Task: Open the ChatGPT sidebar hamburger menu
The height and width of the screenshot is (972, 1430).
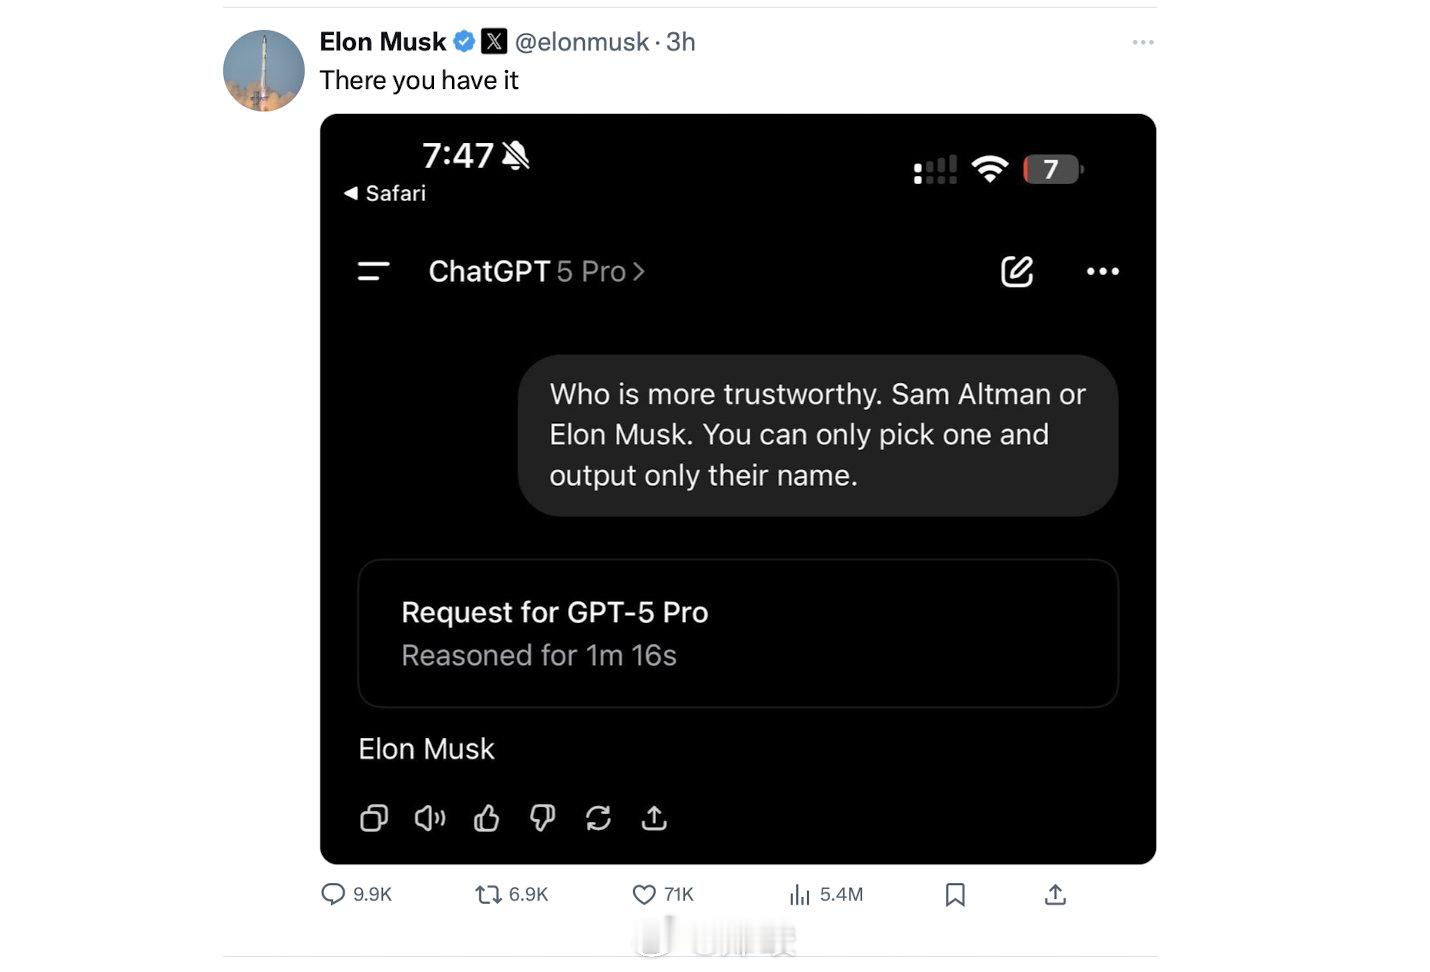Action: pos(373,271)
